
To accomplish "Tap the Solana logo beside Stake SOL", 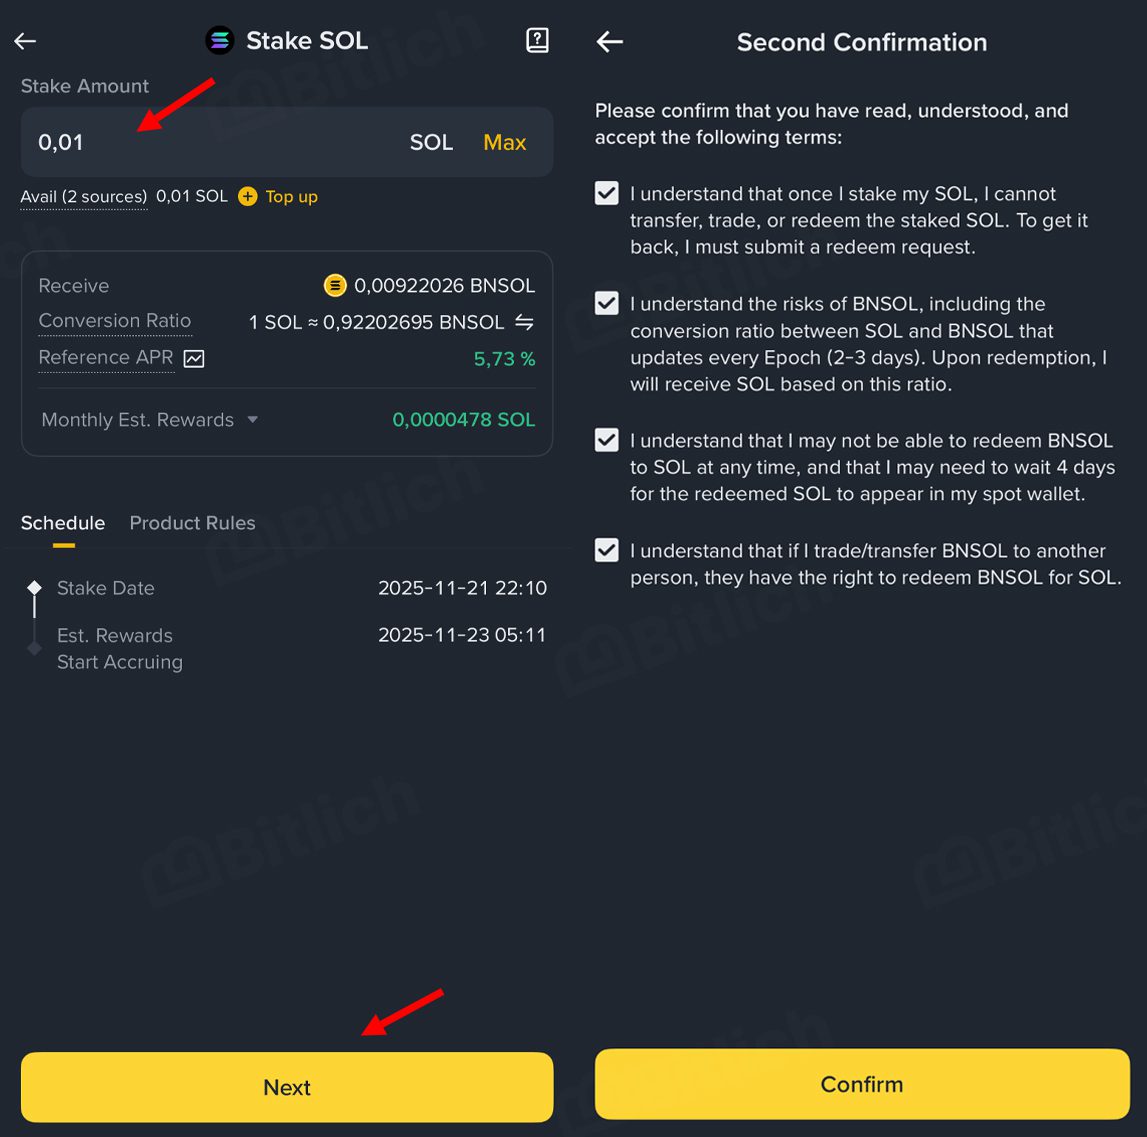I will point(219,40).
